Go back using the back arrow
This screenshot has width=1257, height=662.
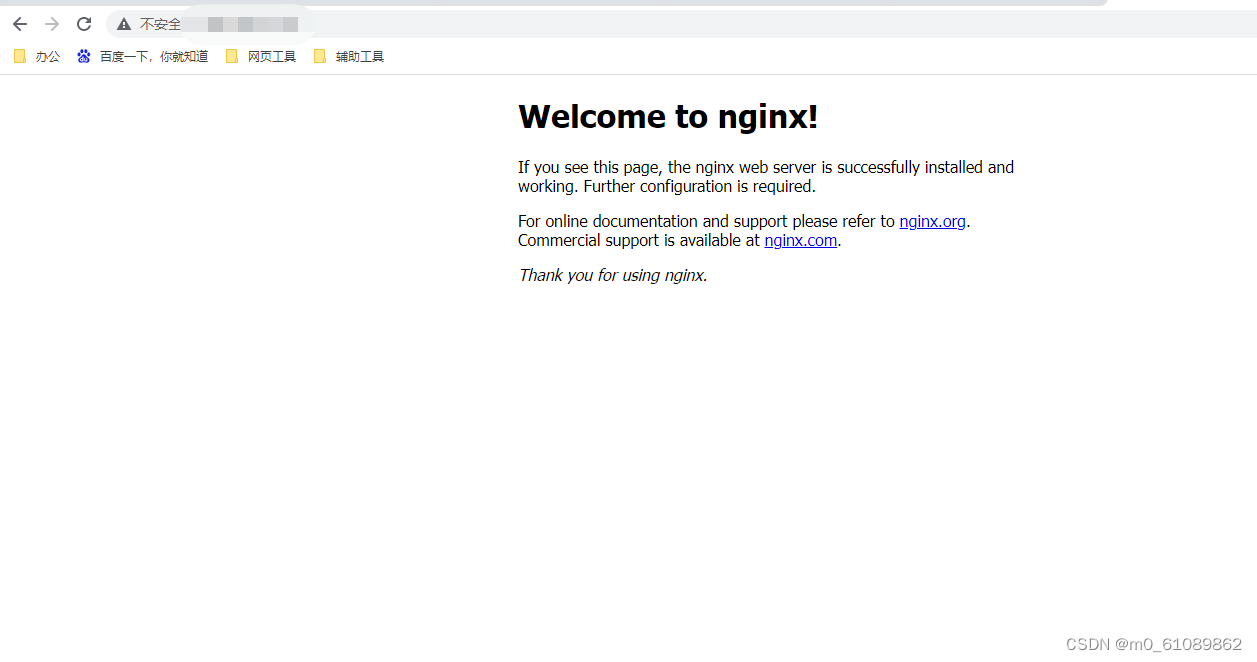(20, 24)
